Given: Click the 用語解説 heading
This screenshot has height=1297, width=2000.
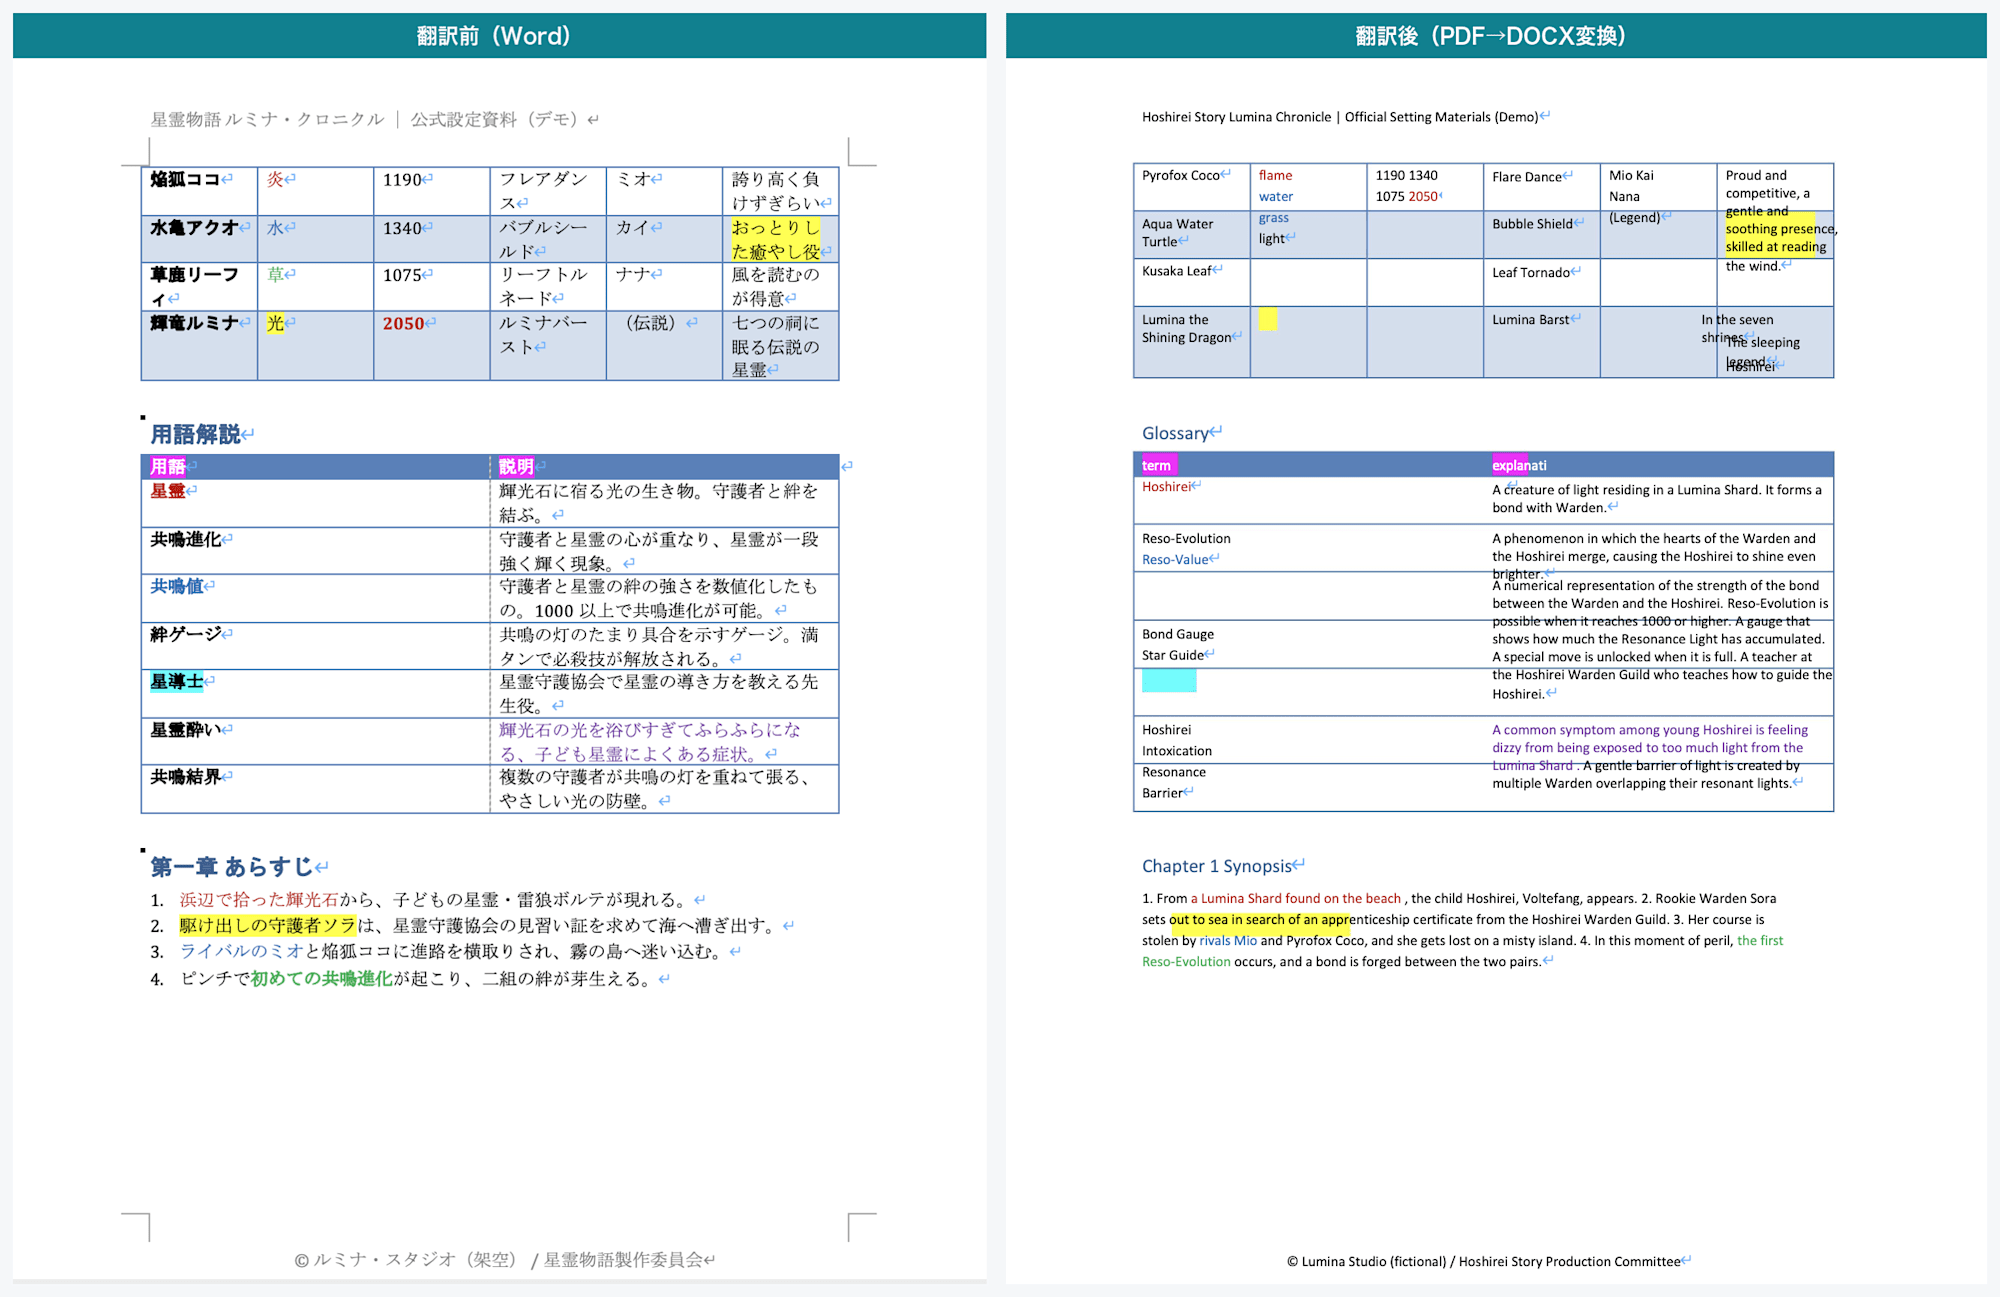Looking at the screenshot, I should tap(196, 434).
